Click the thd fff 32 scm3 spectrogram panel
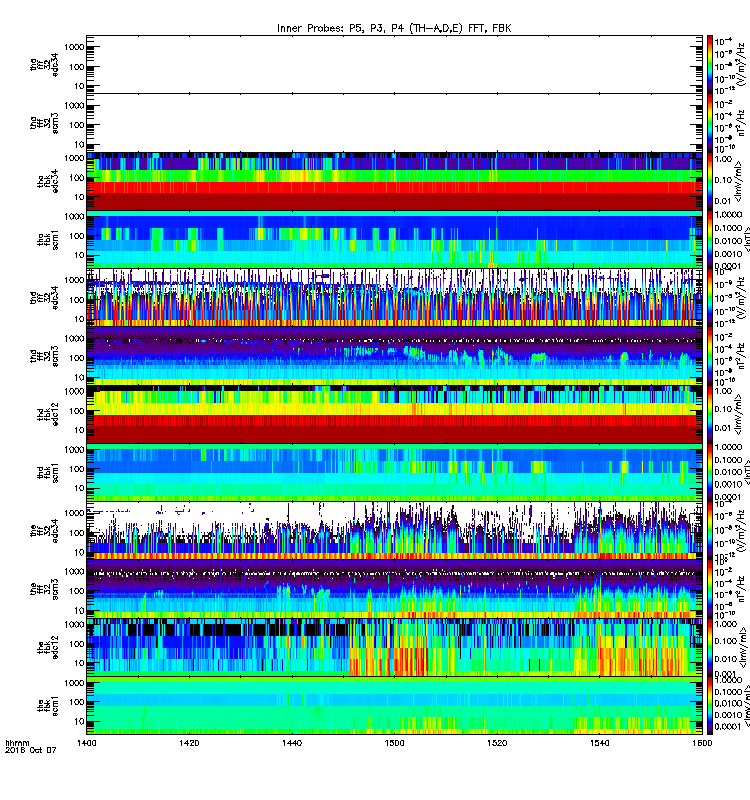The height and width of the screenshot is (800, 750). pyautogui.click(x=394, y=356)
